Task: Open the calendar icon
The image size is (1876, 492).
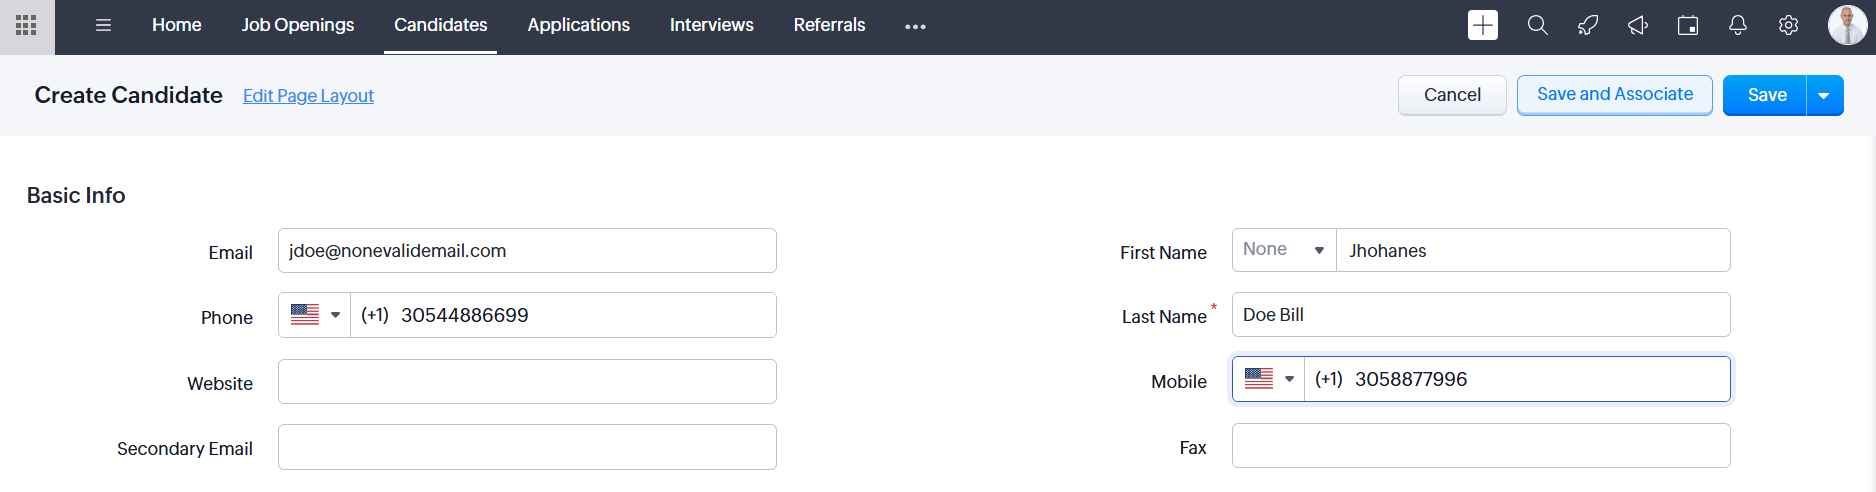Action: pos(1688,26)
